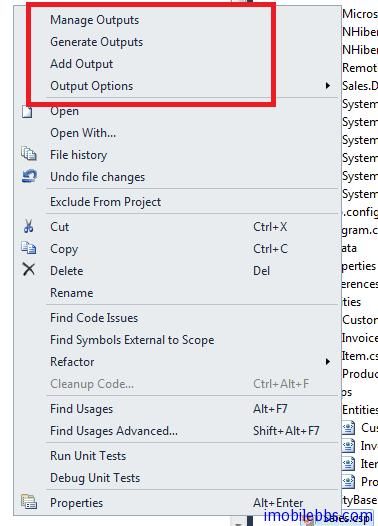Select Item.cs in the solution tree
Image resolution: width=378 pixels, height=526 pixels.
point(360,356)
